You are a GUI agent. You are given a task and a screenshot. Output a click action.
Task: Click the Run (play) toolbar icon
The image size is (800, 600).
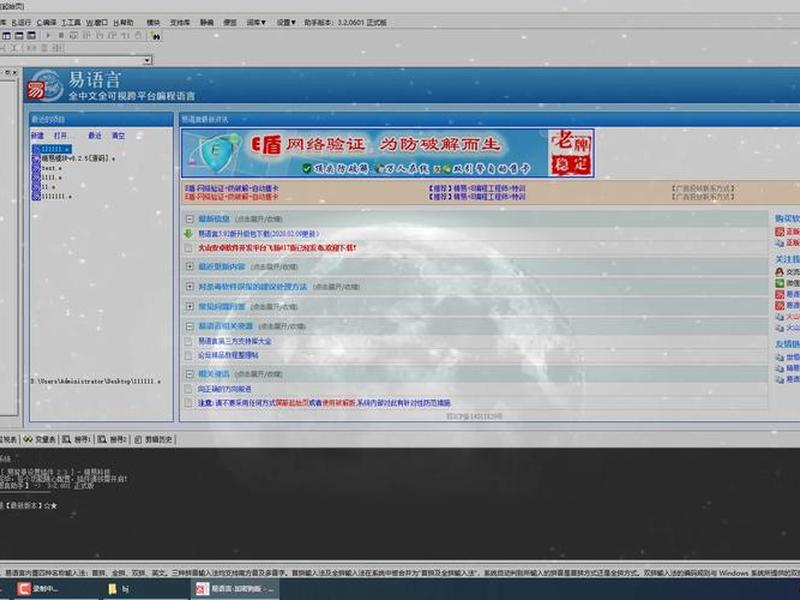click(x=48, y=35)
